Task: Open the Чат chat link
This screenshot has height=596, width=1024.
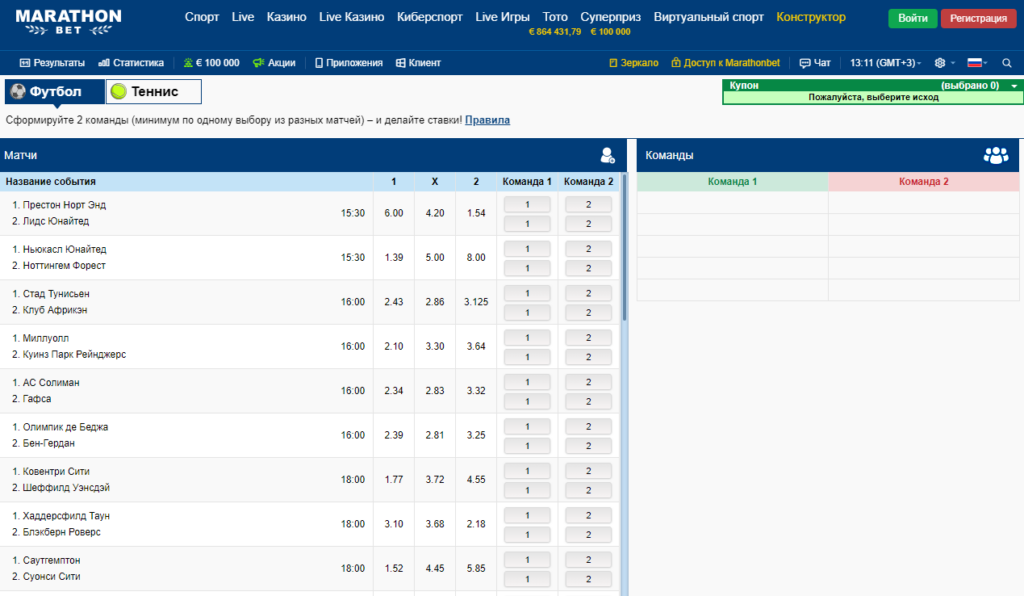Action: (815, 63)
